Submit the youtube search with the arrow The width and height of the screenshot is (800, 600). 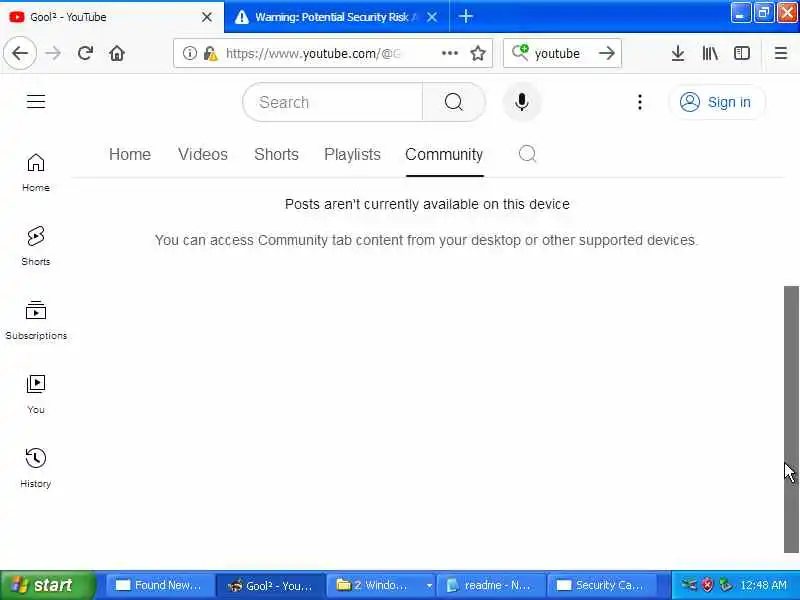pos(607,53)
